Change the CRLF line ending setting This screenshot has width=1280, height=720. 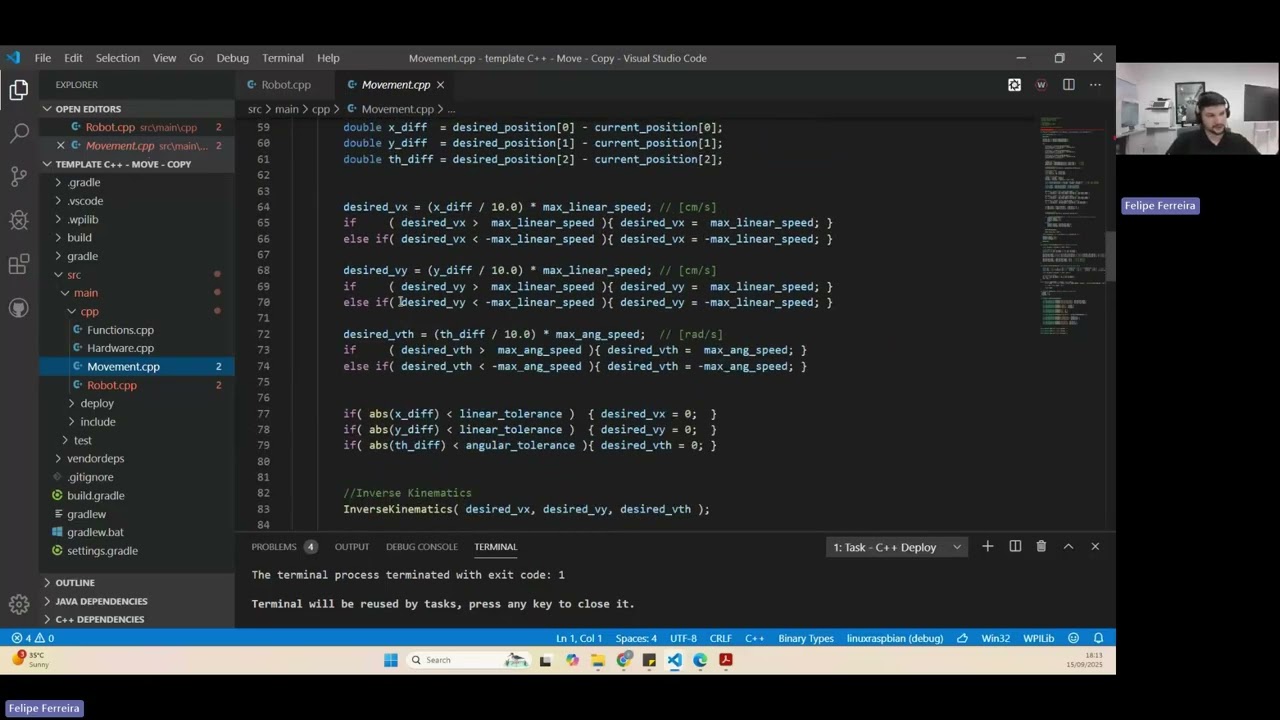pyautogui.click(x=720, y=638)
